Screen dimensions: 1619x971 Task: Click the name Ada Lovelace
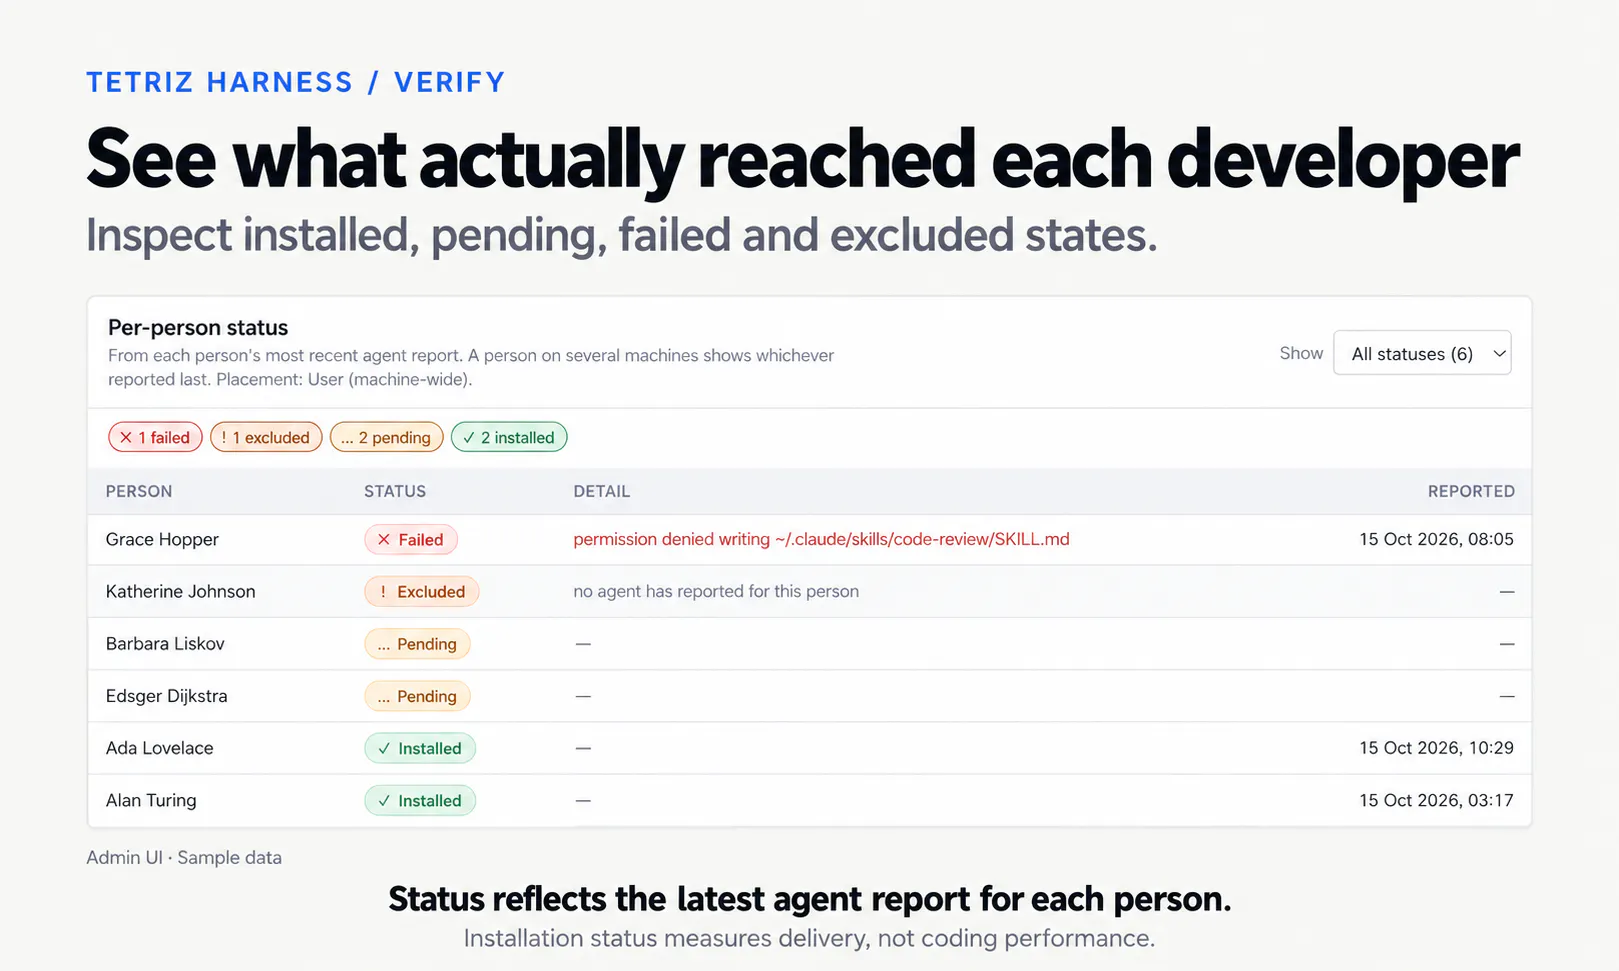160,748
